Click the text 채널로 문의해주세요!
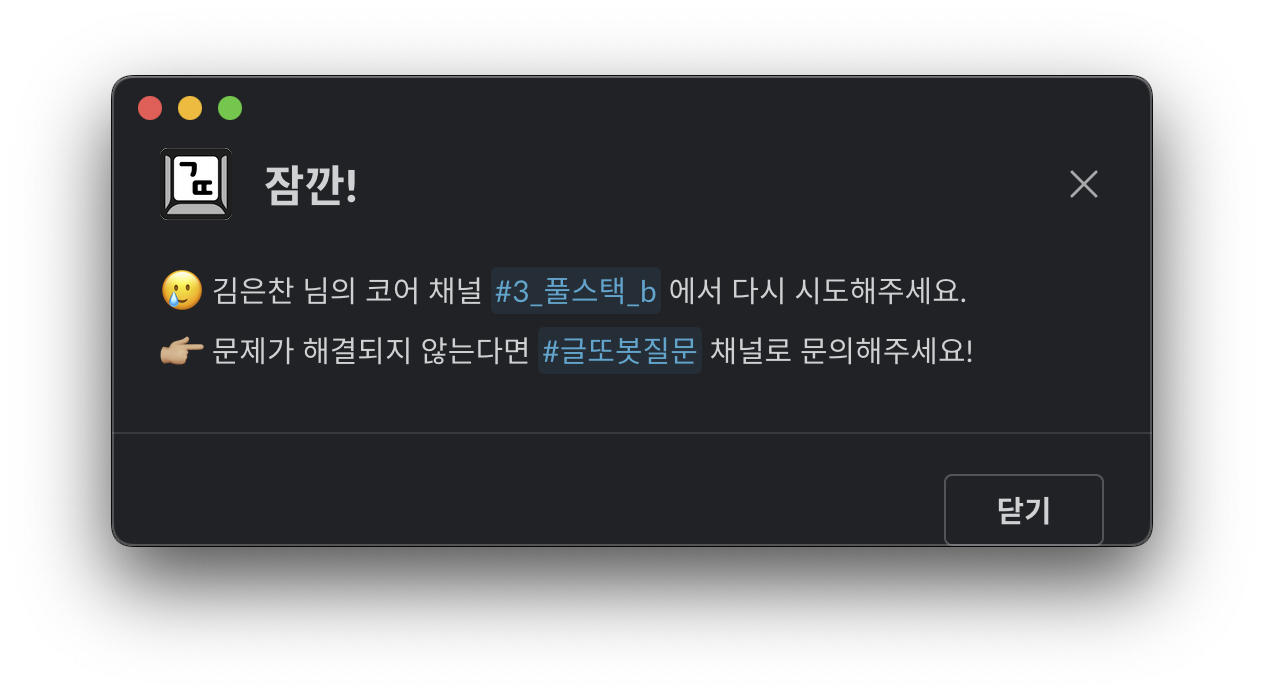1264x694 pixels. 841,352
